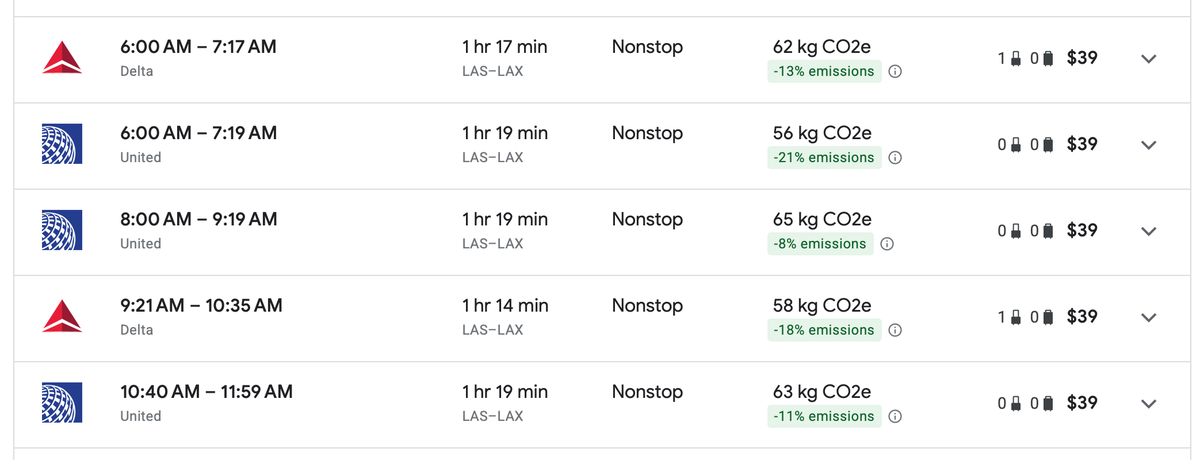
Task: Select the 6:00 AM – 7:17 AM flight
Action: [x=198, y=46]
